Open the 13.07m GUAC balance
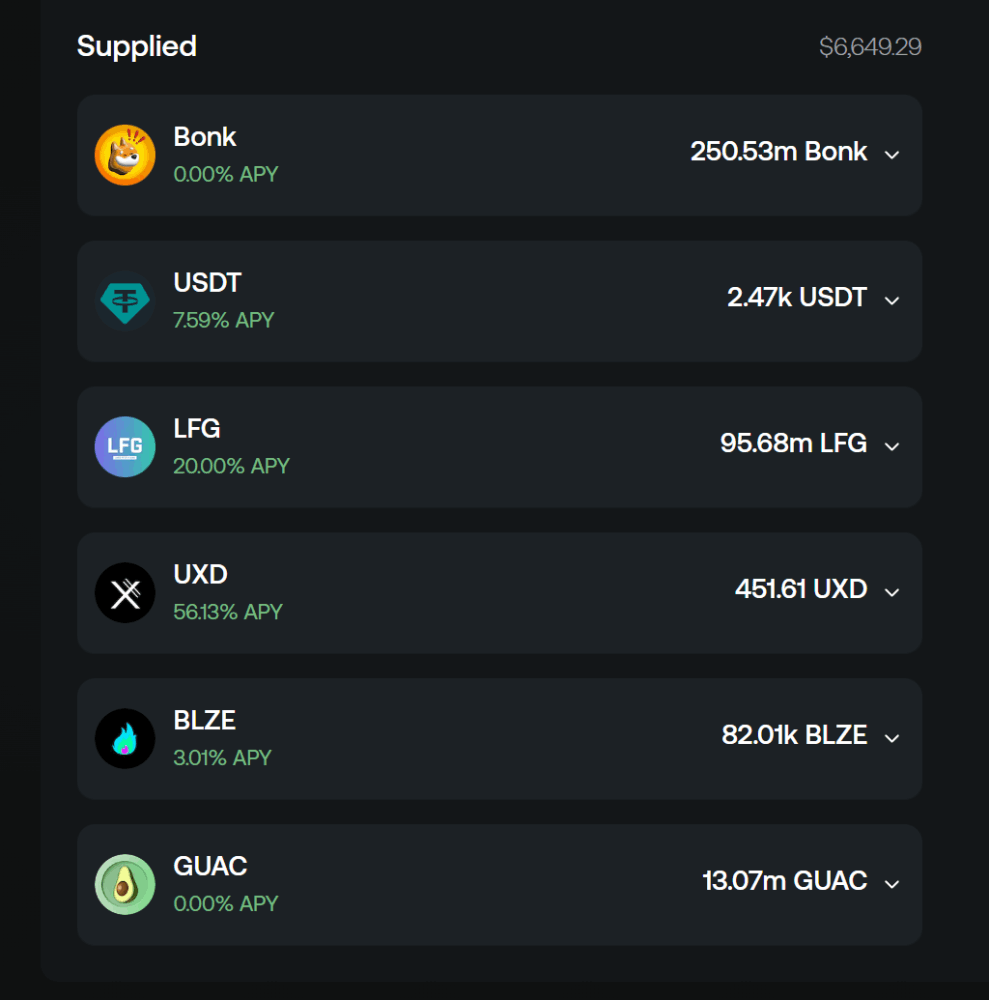 coord(784,881)
